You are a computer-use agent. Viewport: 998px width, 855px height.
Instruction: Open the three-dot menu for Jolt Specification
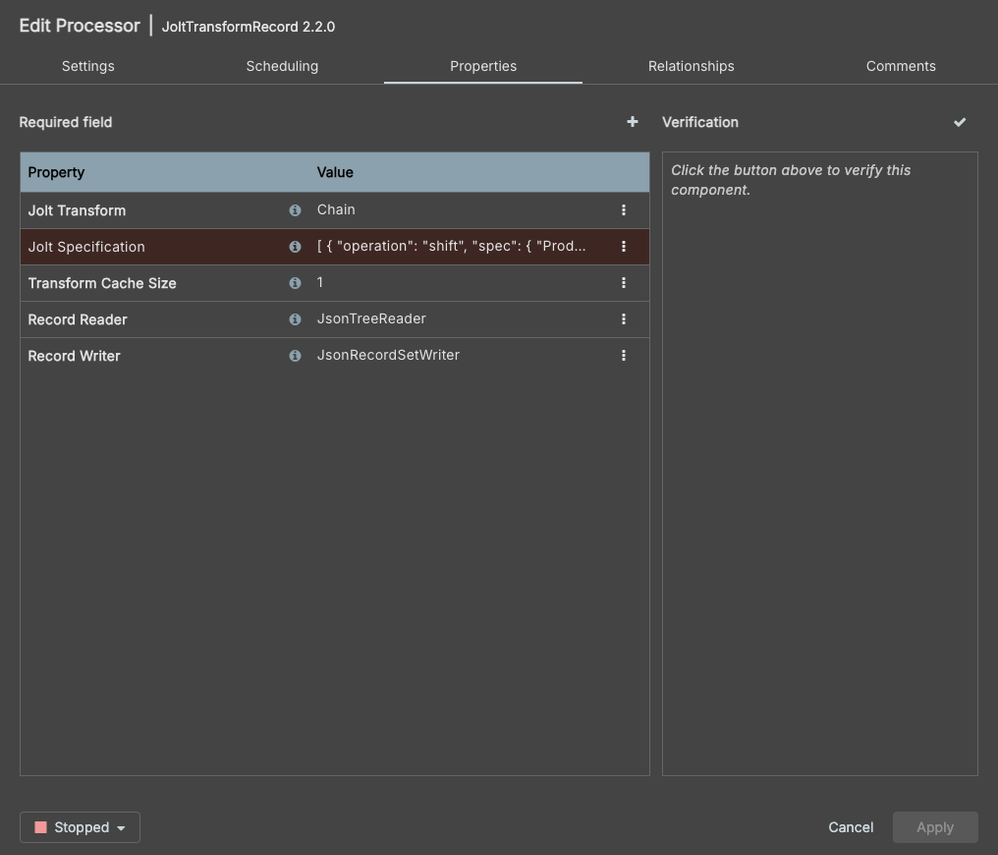point(623,247)
